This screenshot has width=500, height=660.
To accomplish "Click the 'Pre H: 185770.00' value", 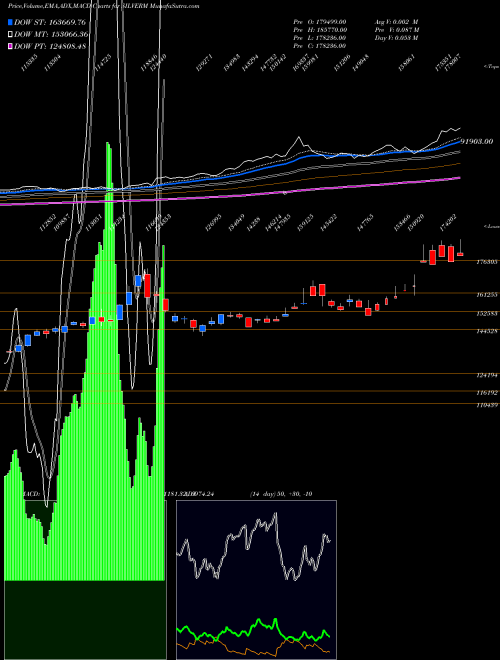I will coord(320,30).
